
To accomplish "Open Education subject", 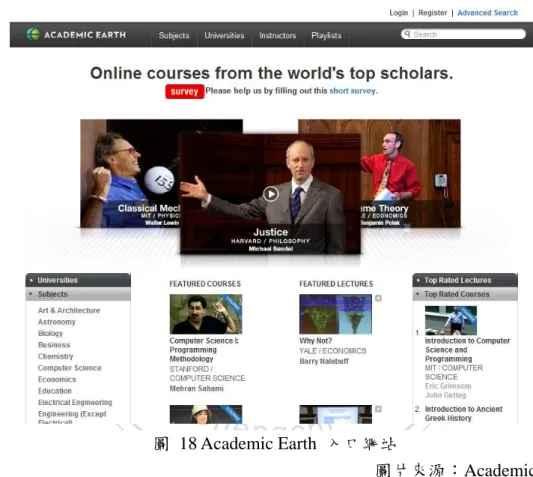I will point(55,391).
